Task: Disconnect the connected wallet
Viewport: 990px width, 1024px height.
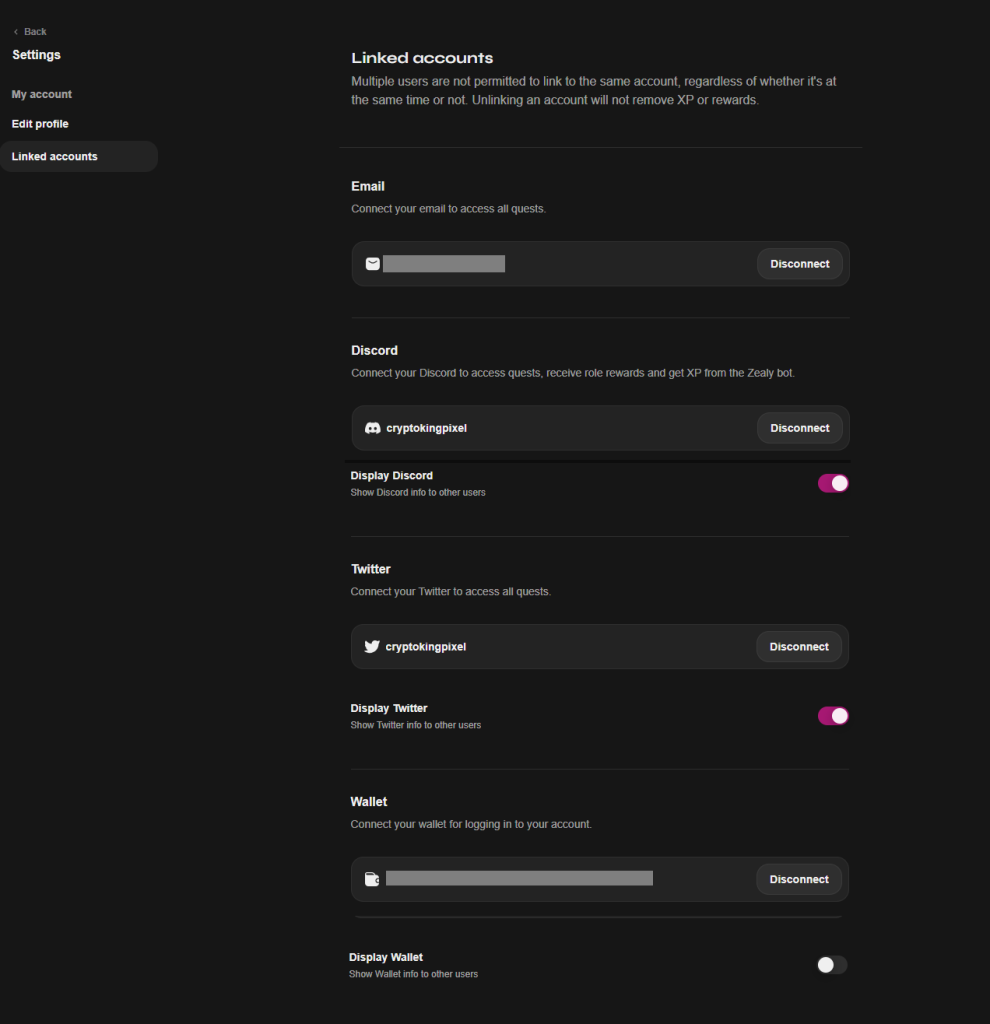Action: click(x=799, y=880)
